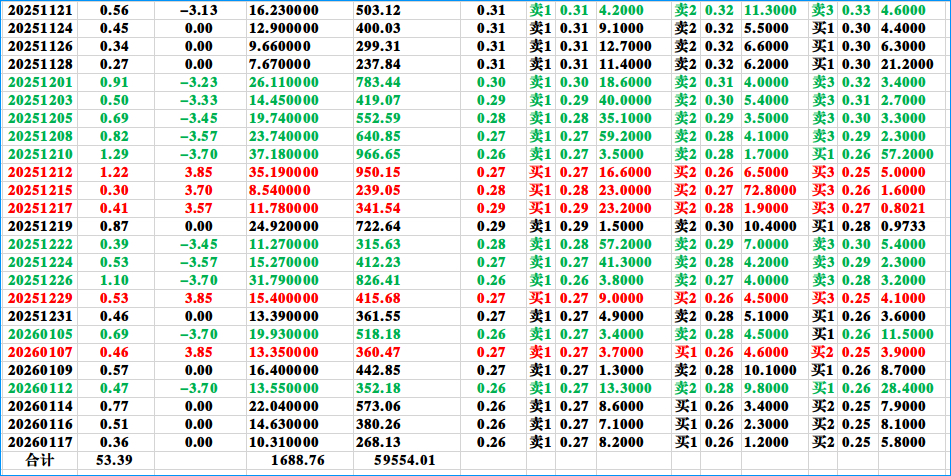Select the cell 268.13

[x=379, y=442]
